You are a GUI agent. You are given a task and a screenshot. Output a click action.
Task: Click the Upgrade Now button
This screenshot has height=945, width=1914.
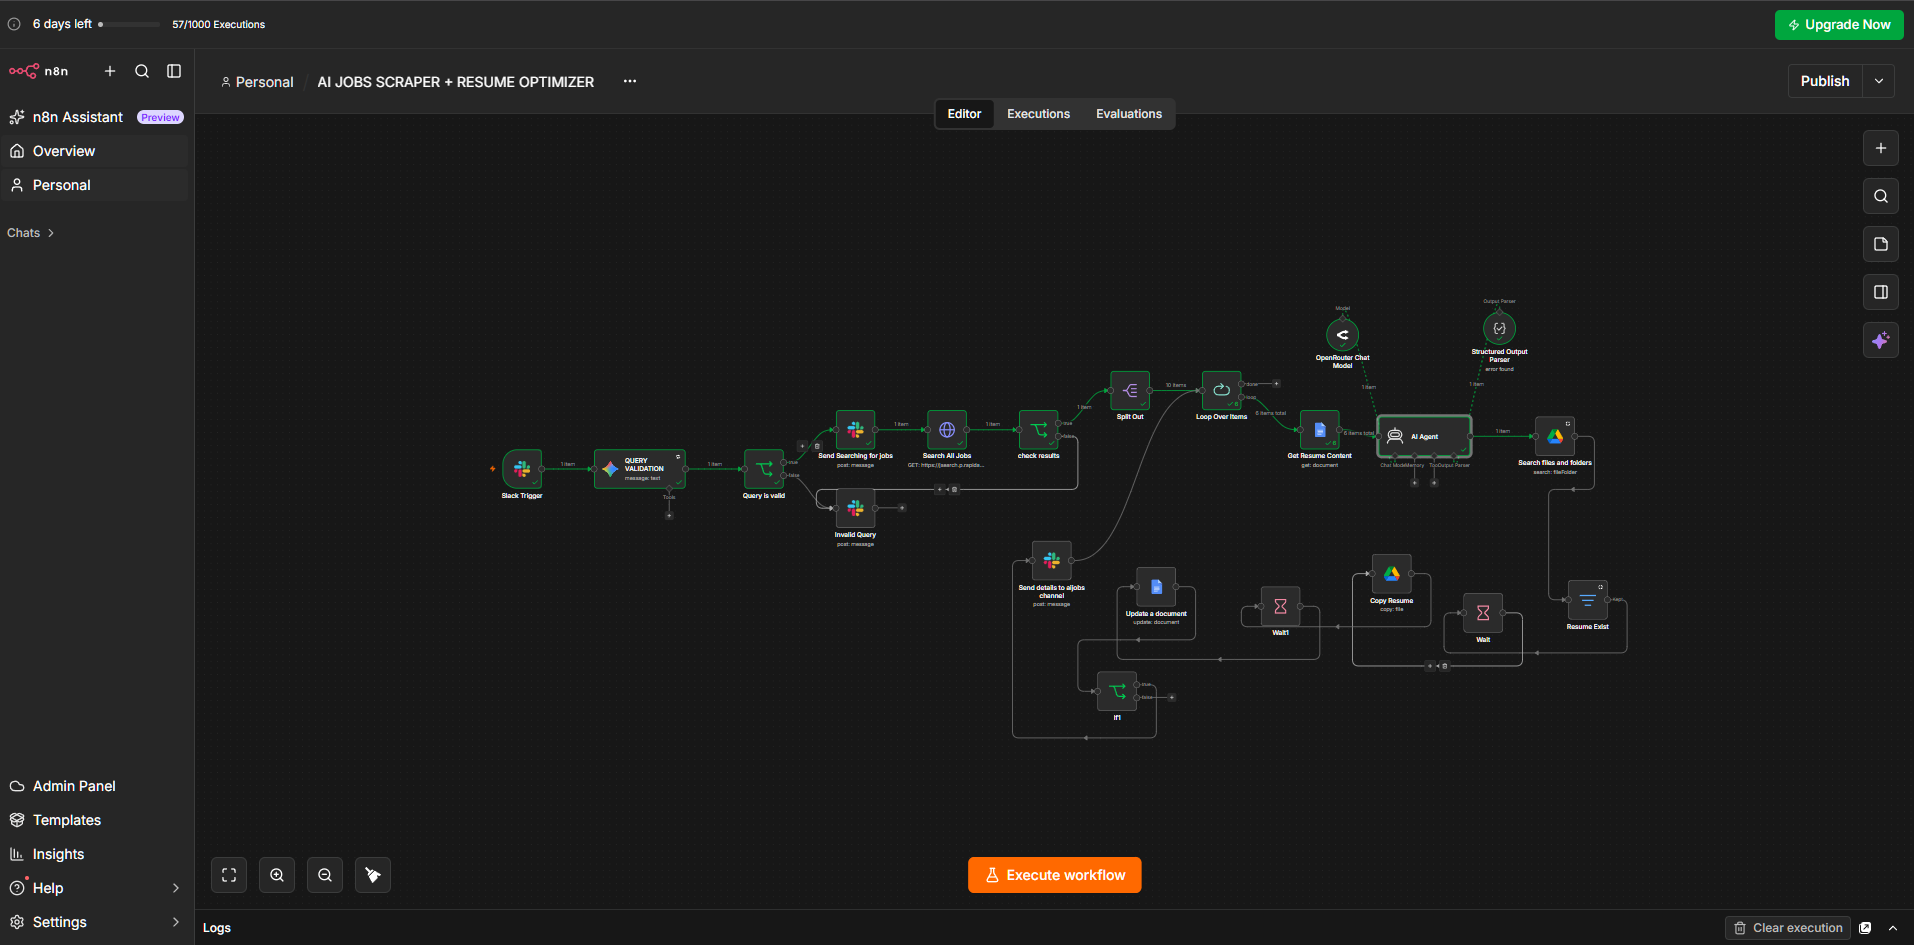[x=1839, y=25]
